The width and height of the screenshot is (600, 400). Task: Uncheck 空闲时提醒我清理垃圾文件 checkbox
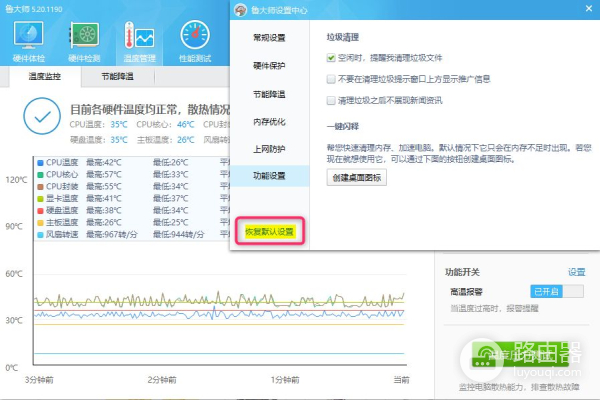[x=331, y=58]
